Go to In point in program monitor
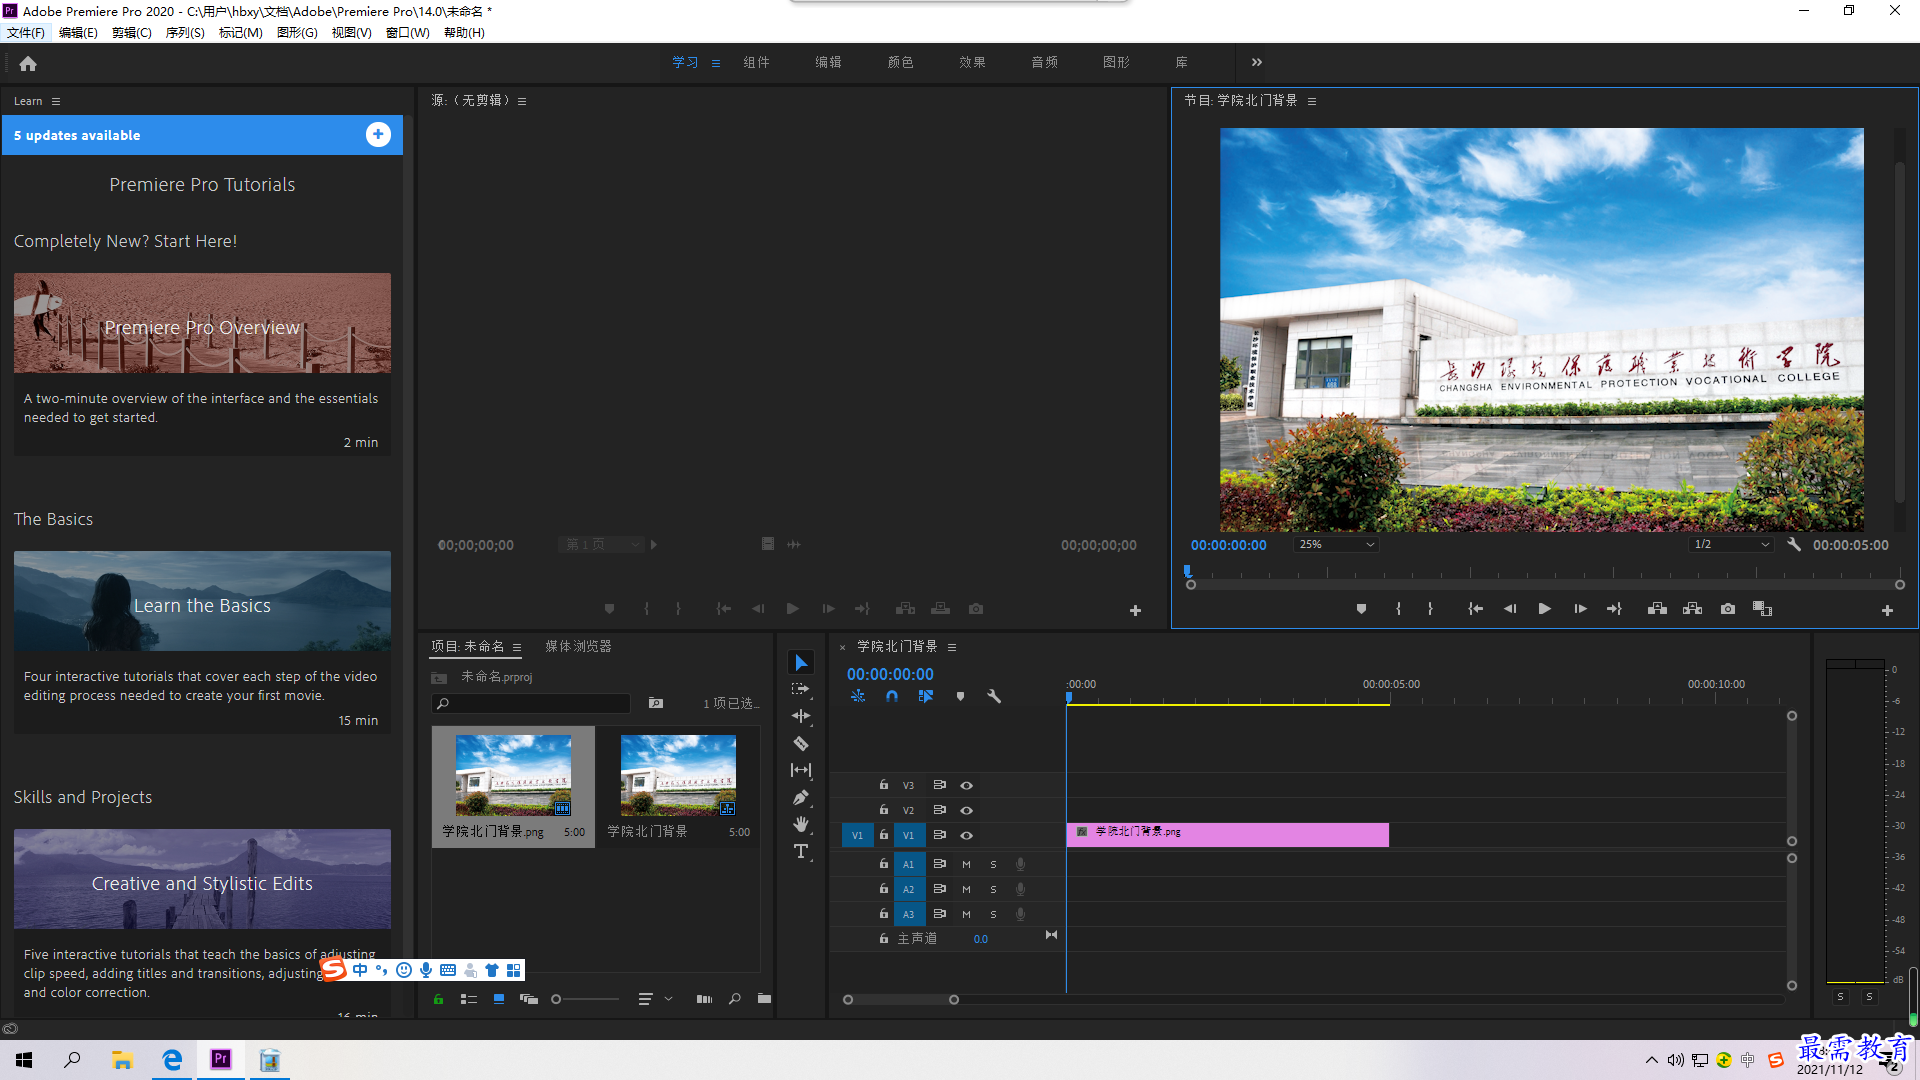Image resolution: width=1920 pixels, height=1080 pixels. (1475, 609)
